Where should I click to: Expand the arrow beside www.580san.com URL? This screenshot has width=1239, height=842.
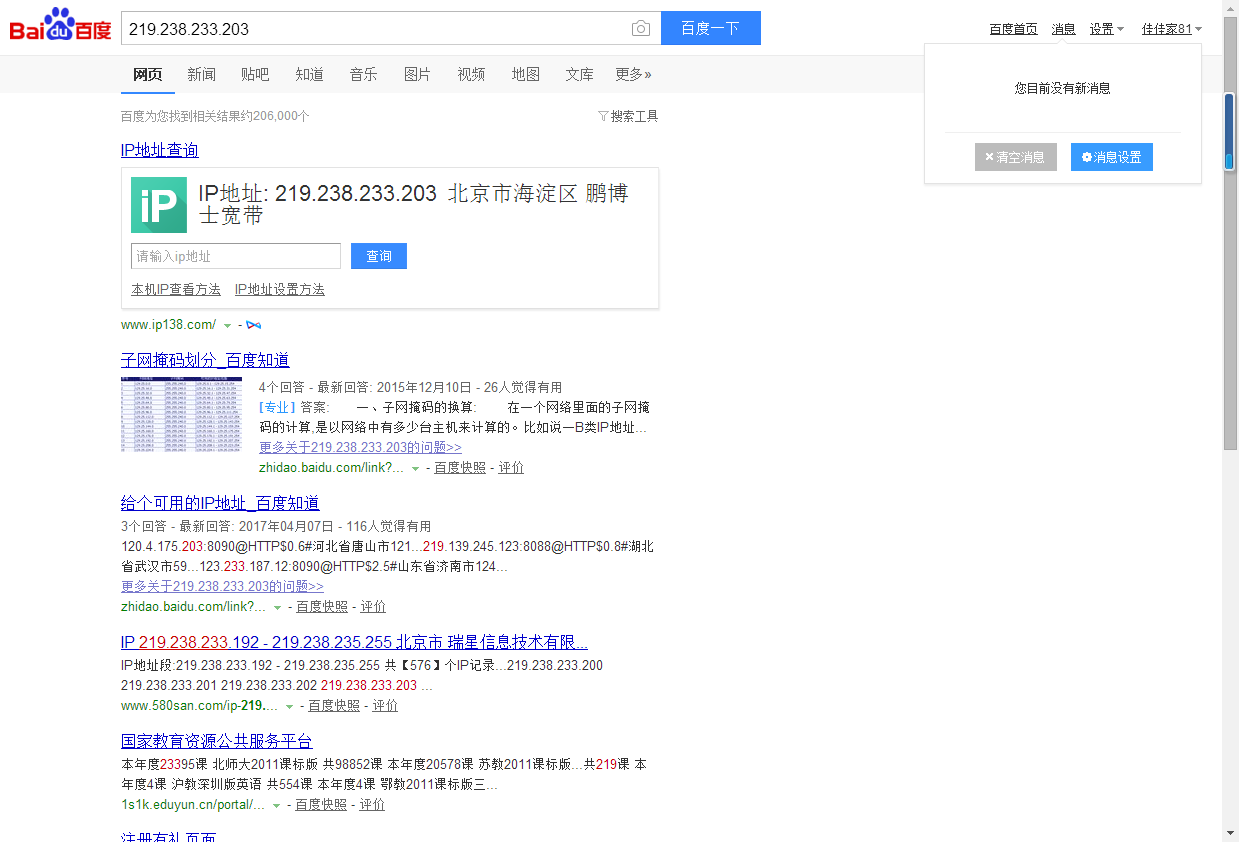point(290,706)
